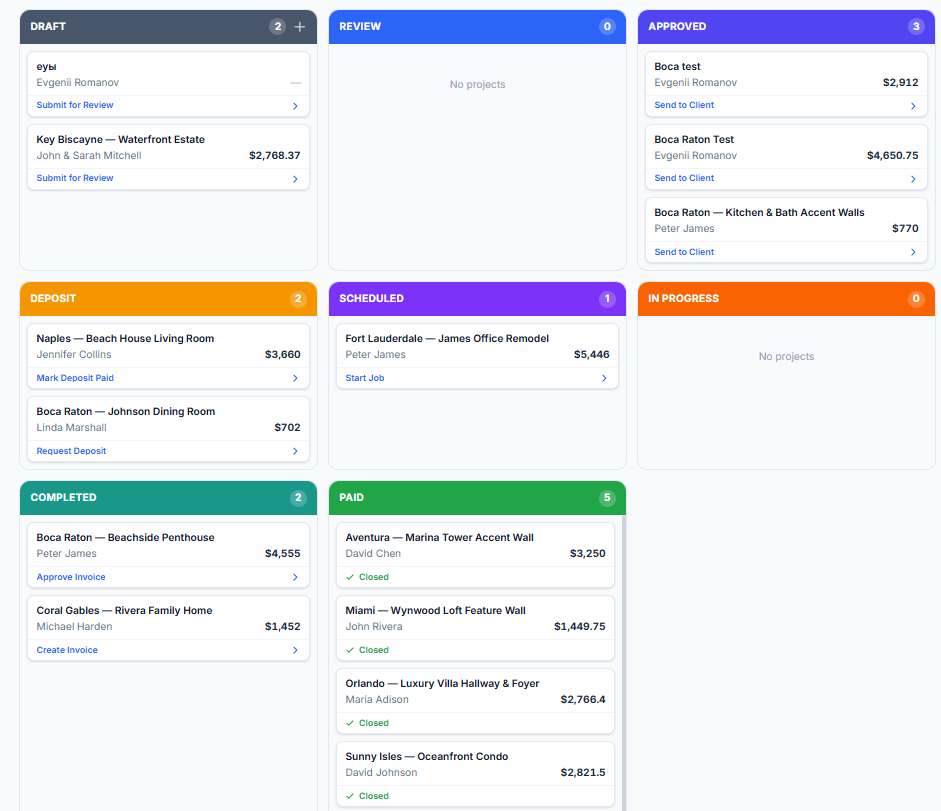
Task: Select the COMPLETED column header
Action: click(x=64, y=497)
